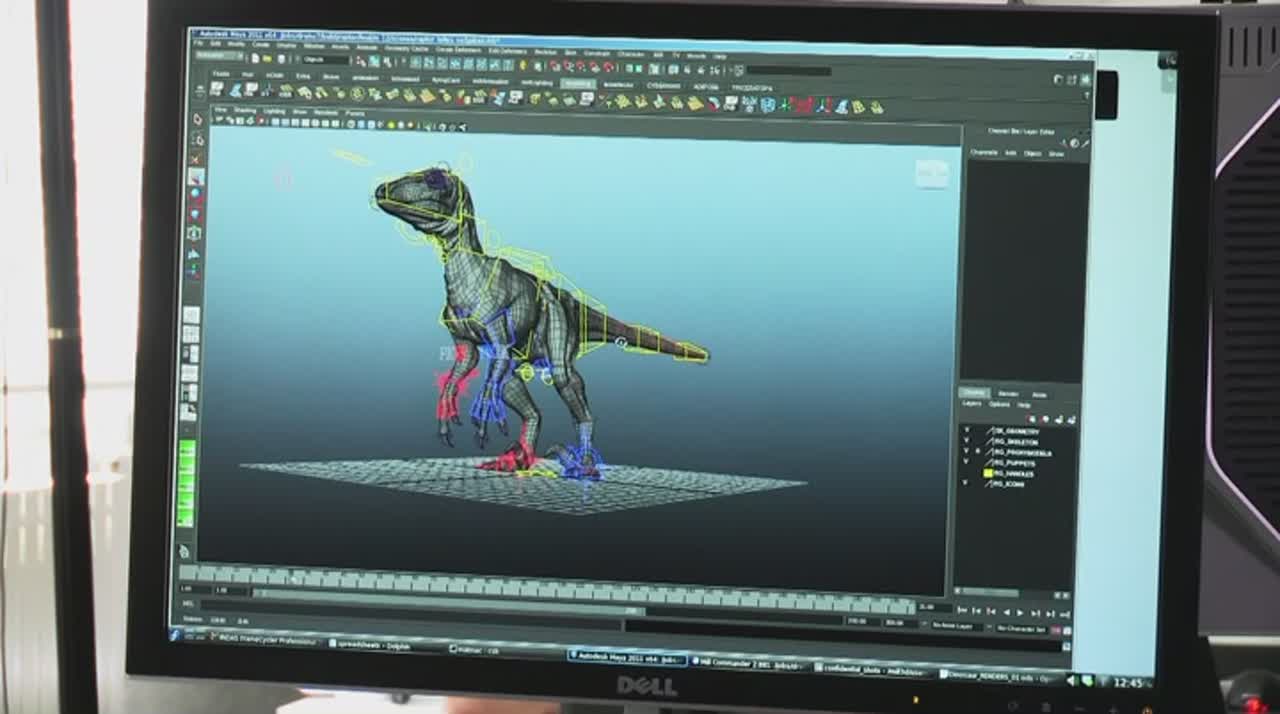Switch to the Render layer tab

coord(1008,393)
